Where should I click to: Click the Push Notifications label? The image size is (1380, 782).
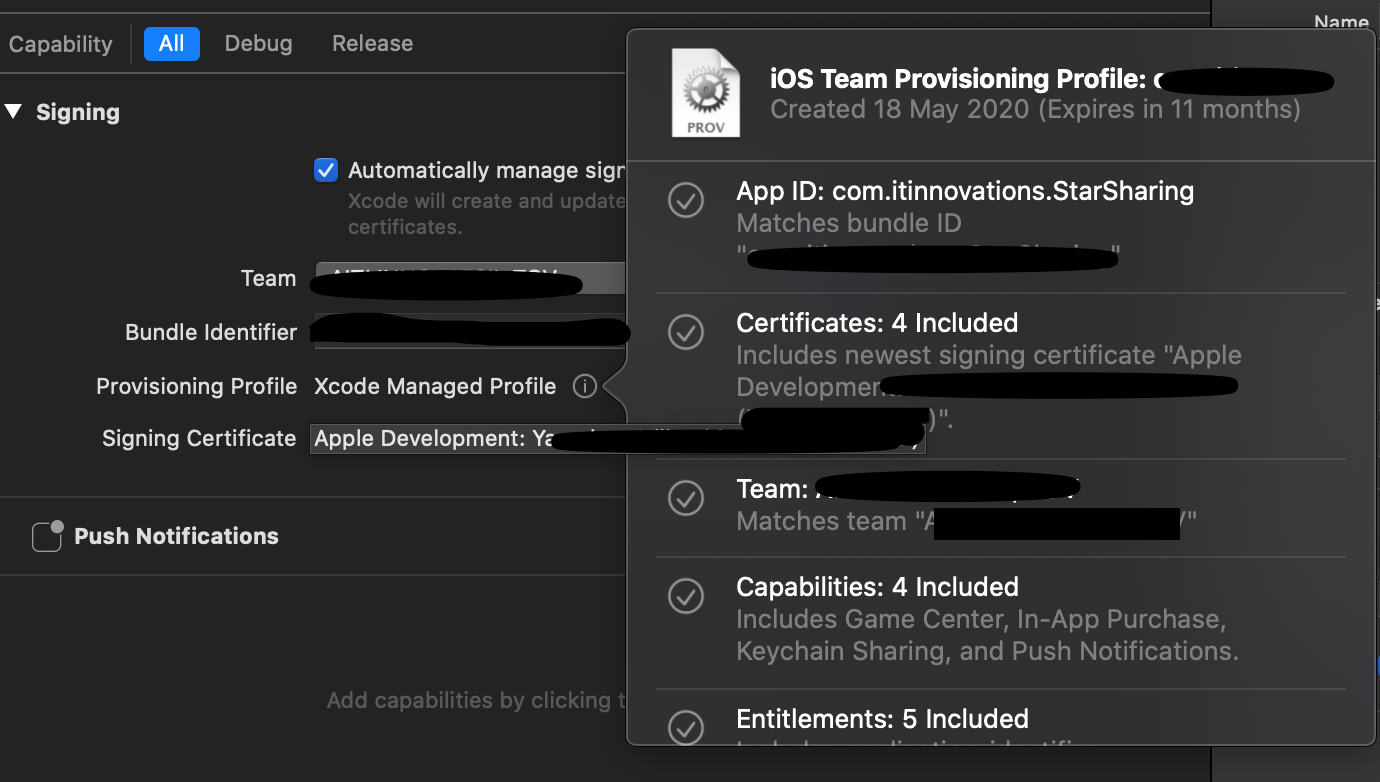176,536
